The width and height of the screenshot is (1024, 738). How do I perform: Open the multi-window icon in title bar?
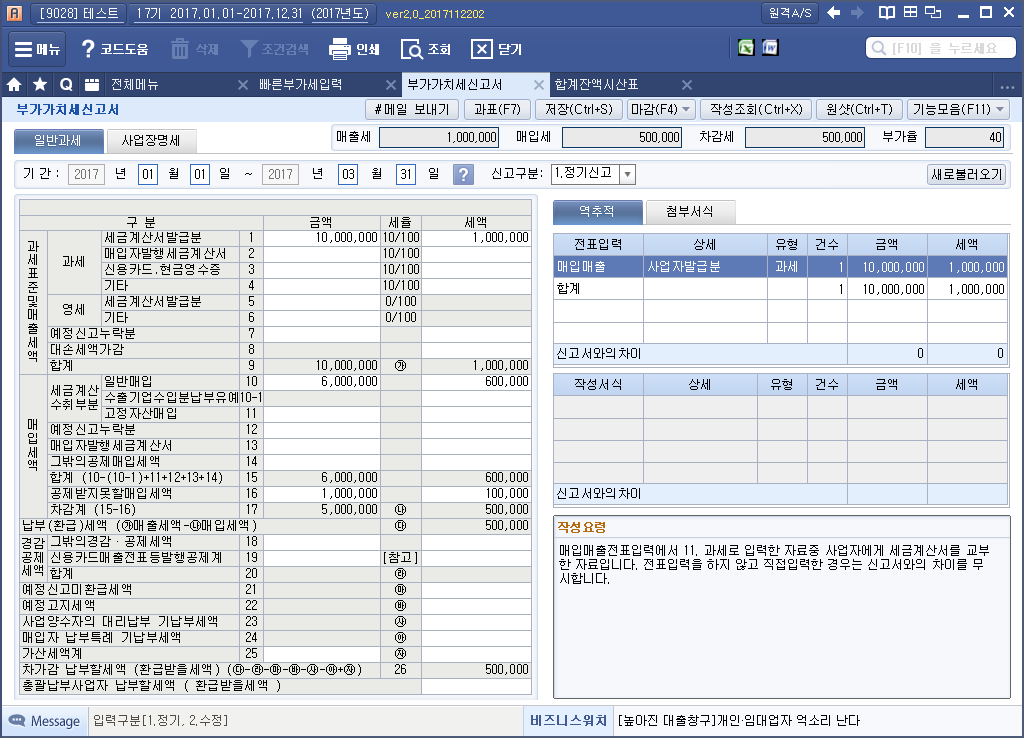pos(934,12)
